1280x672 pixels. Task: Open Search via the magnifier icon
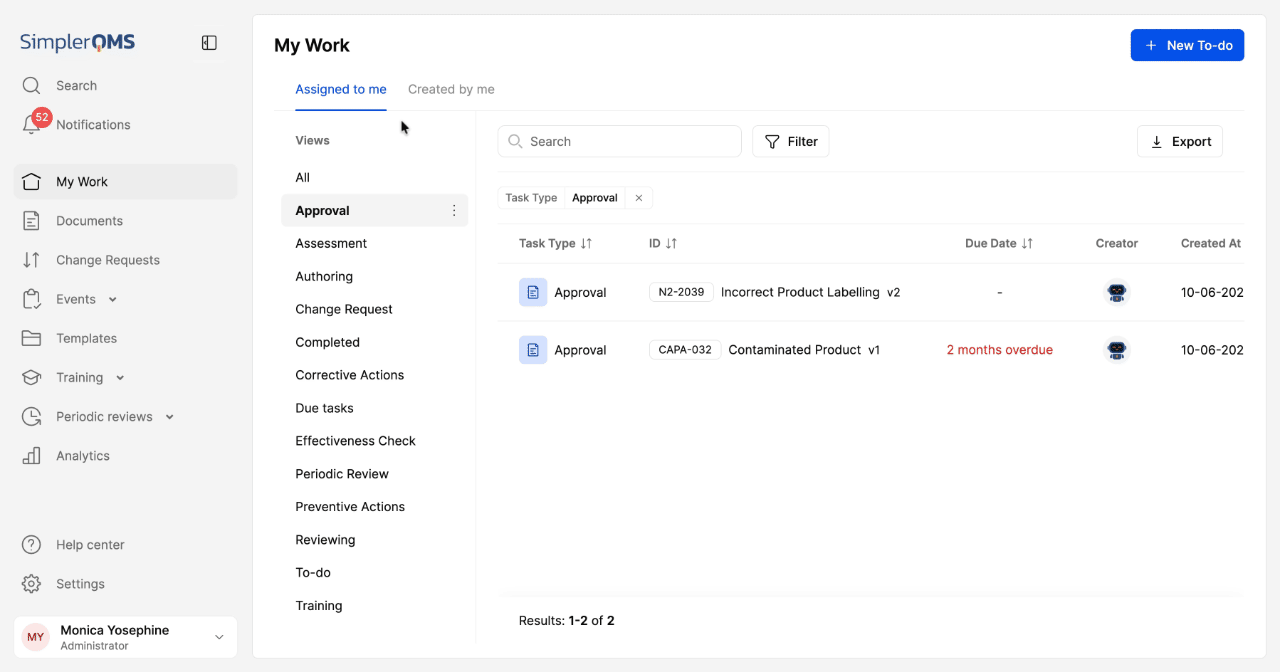point(31,86)
